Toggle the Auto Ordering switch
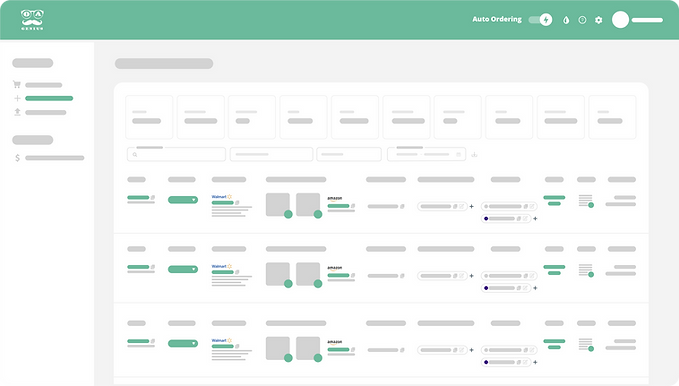Image resolution: width=679 pixels, height=386 pixels. point(540,19)
